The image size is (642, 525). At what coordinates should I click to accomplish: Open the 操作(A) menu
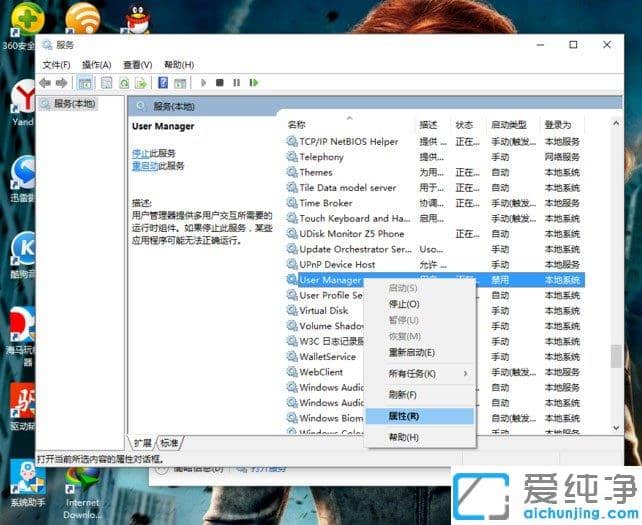[97, 65]
